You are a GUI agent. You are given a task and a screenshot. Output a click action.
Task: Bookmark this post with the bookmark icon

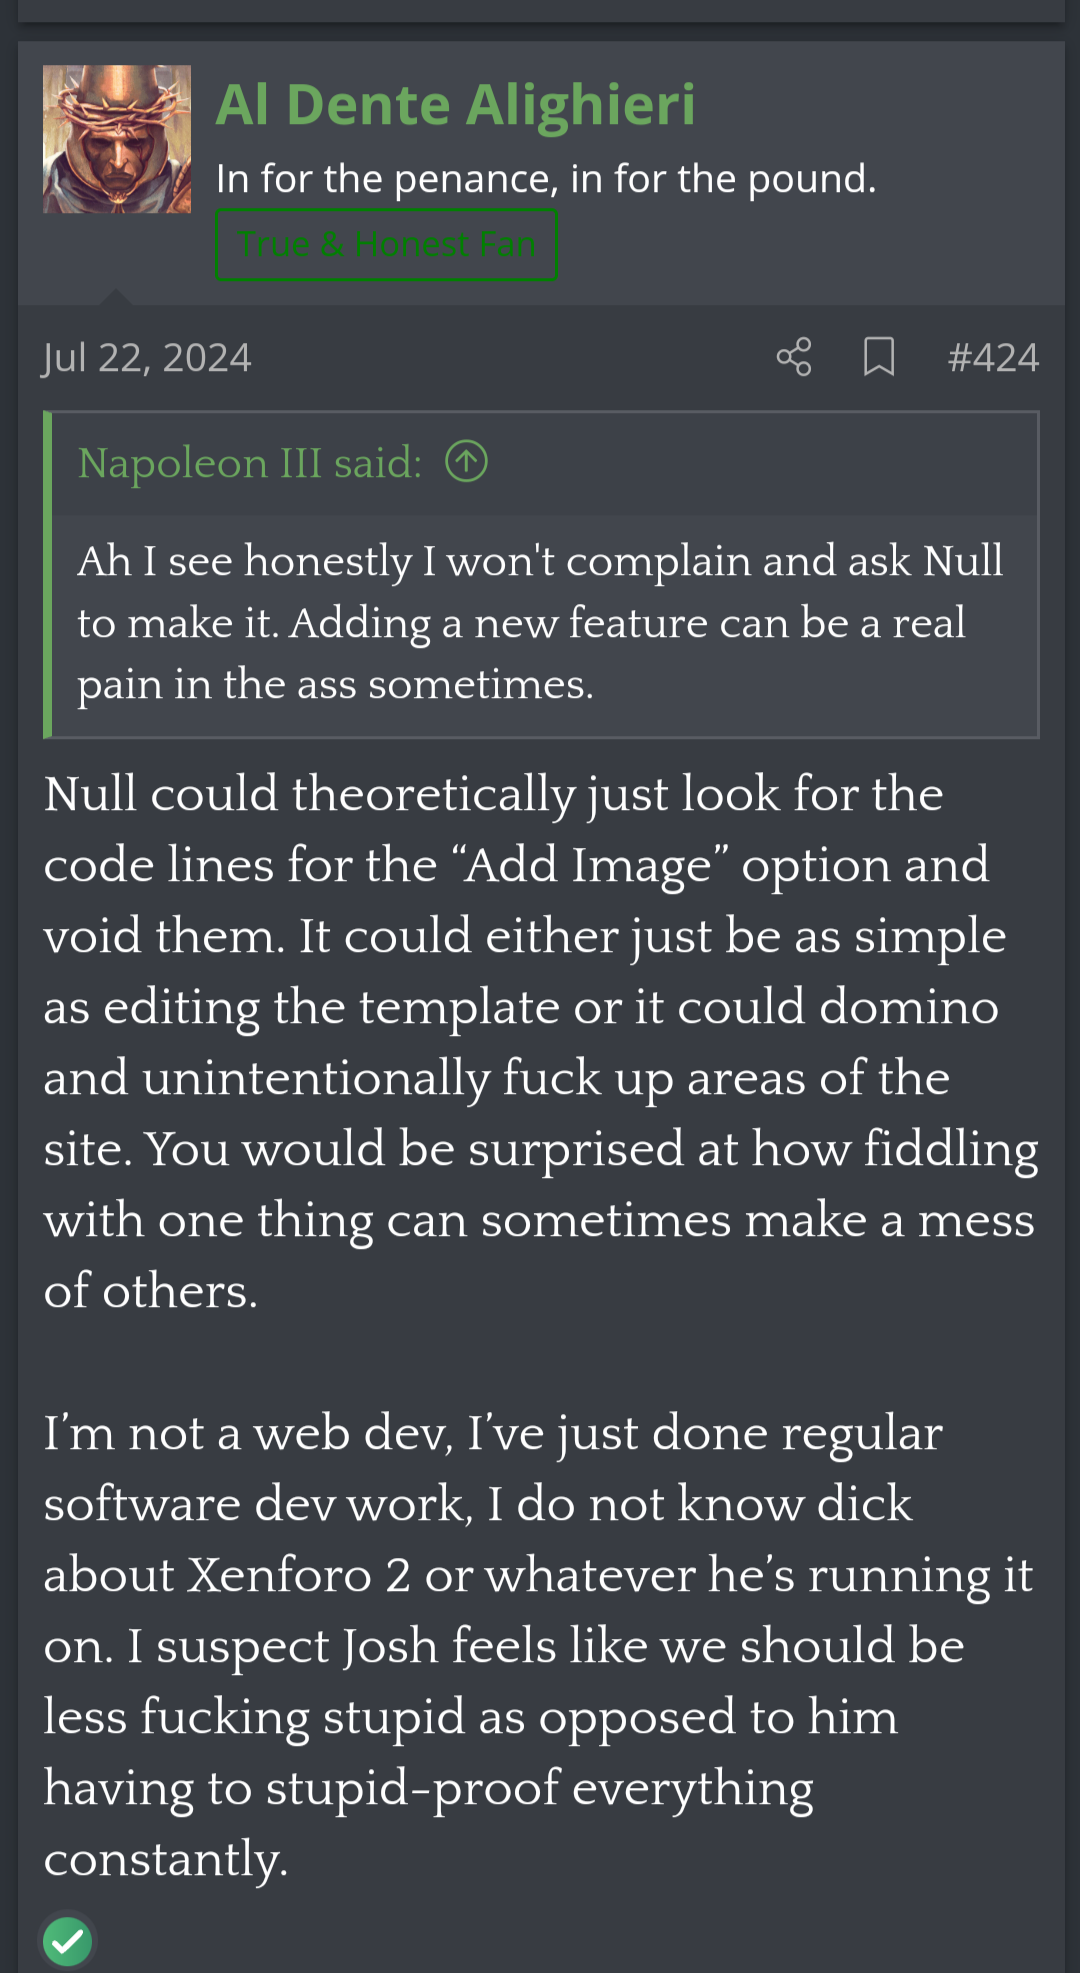click(x=879, y=357)
